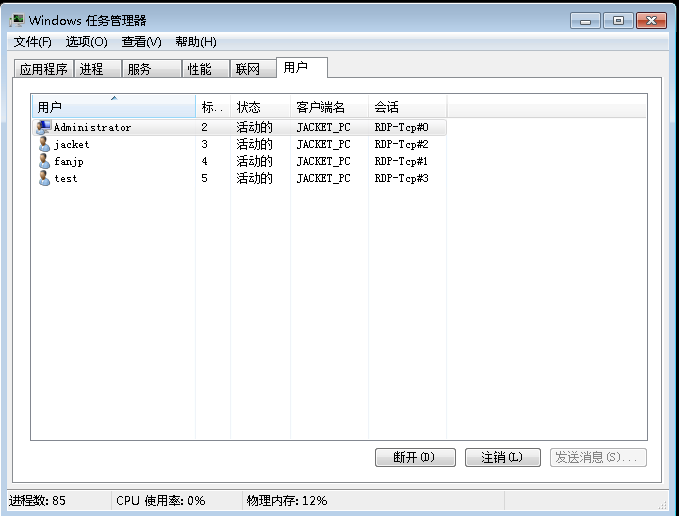679x516 pixels.
Task: Click ID value 3 in jacket row
Action: (204, 144)
